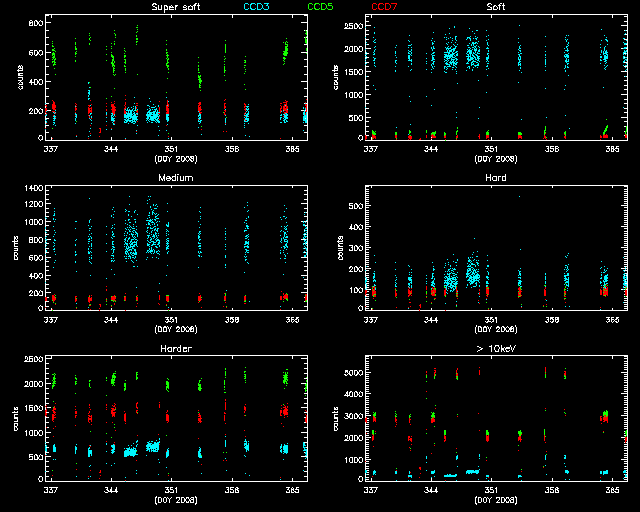Click '(DOY 2008)' label under Soft plot
The height and width of the screenshot is (512, 640).
495,158
